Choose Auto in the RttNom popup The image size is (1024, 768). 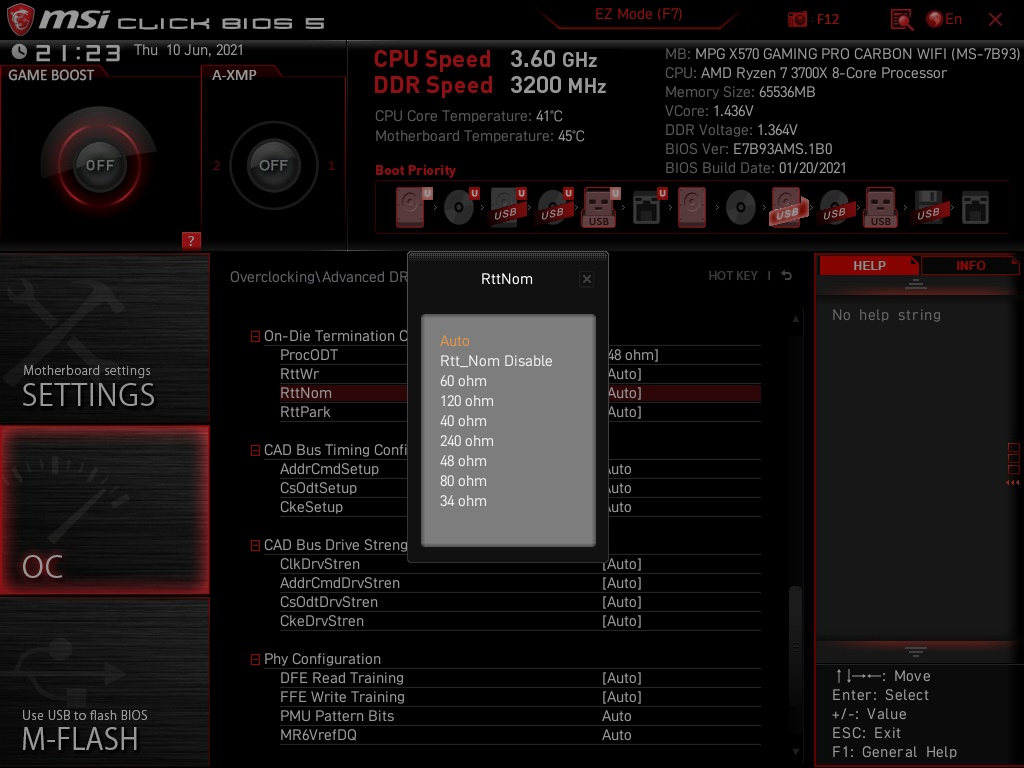coord(455,341)
